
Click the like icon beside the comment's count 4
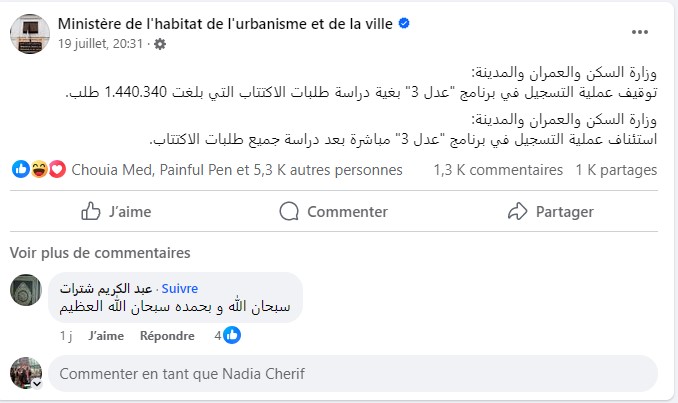click(232, 336)
